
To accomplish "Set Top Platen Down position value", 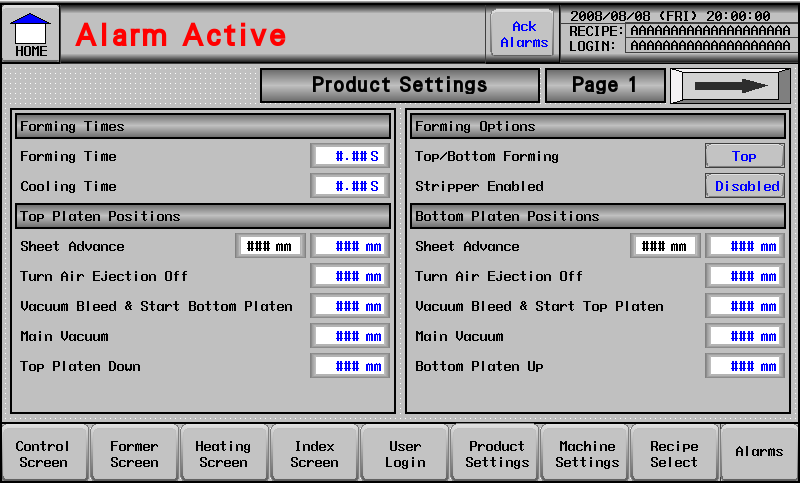I will [349, 366].
